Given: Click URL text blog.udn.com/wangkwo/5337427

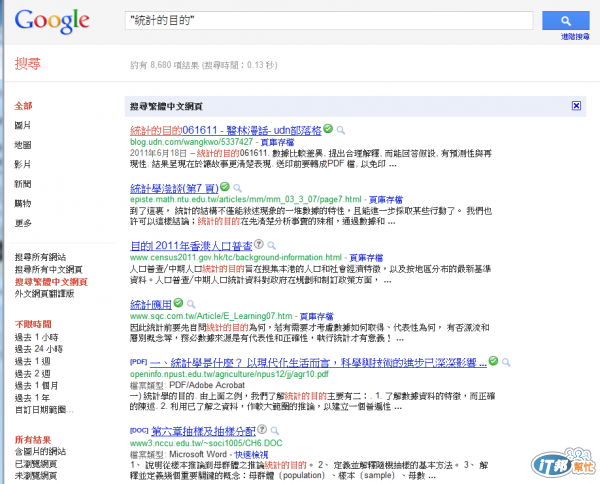Looking at the screenshot, I should [191, 142].
